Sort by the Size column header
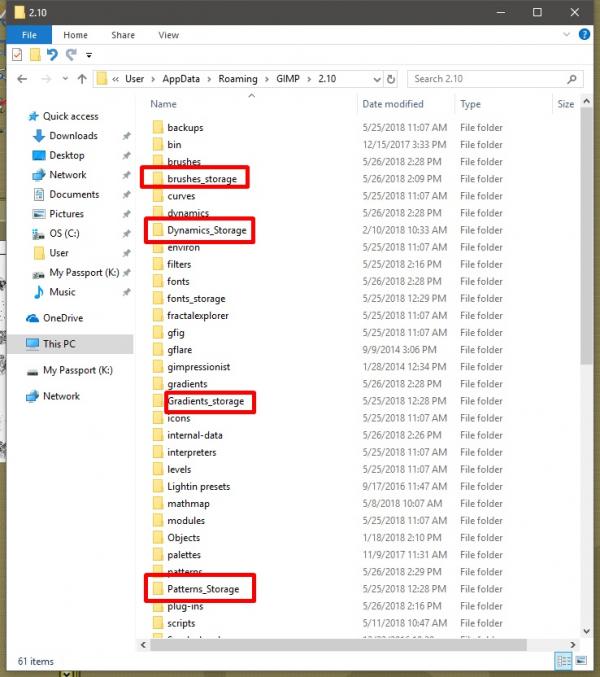This screenshot has width=600, height=677. 565,104
